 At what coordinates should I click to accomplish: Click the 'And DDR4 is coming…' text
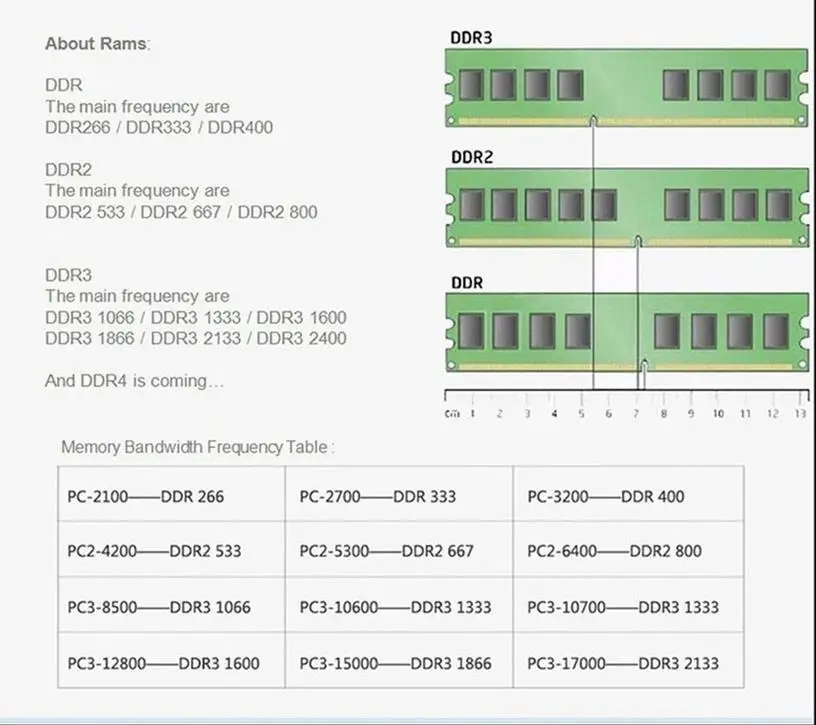pos(135,381)
